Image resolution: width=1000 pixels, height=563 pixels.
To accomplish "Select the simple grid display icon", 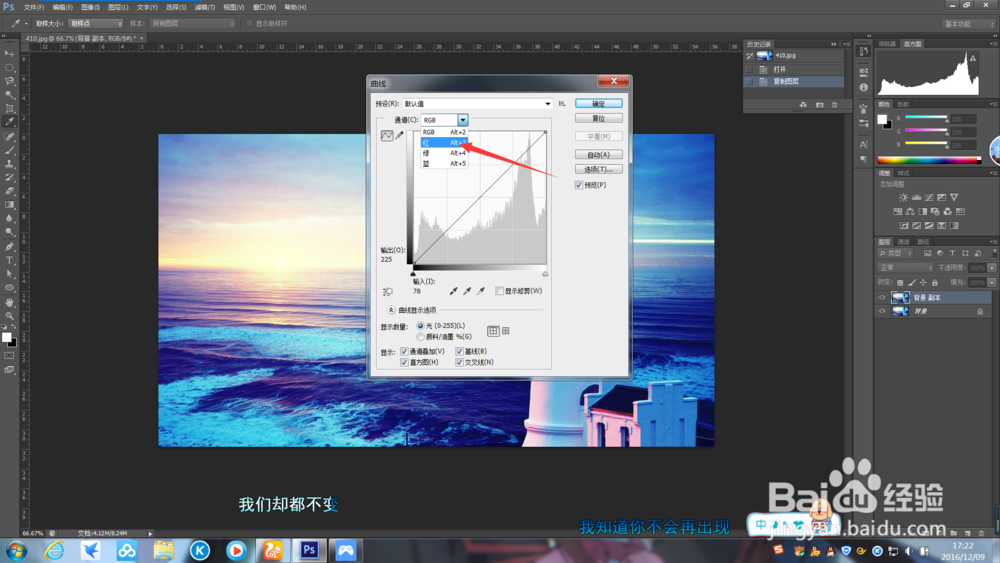I will pos(493,331).
